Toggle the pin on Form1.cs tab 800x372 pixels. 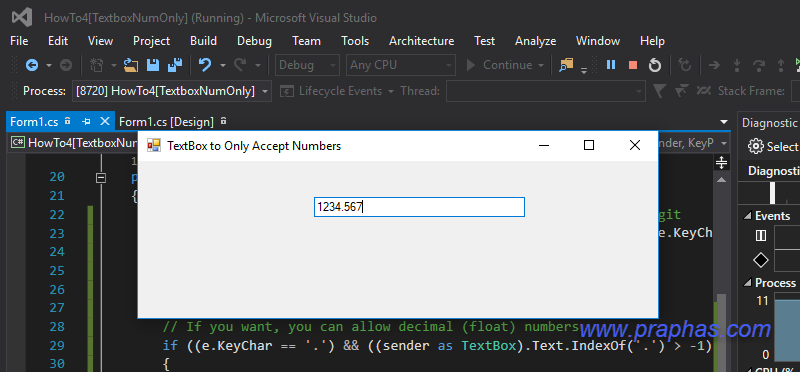click(86, 121)
